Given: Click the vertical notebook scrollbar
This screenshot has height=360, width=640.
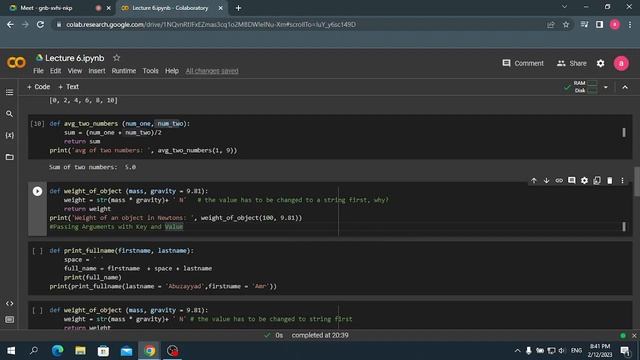Looking at the screenshot, I should [637, 182].
